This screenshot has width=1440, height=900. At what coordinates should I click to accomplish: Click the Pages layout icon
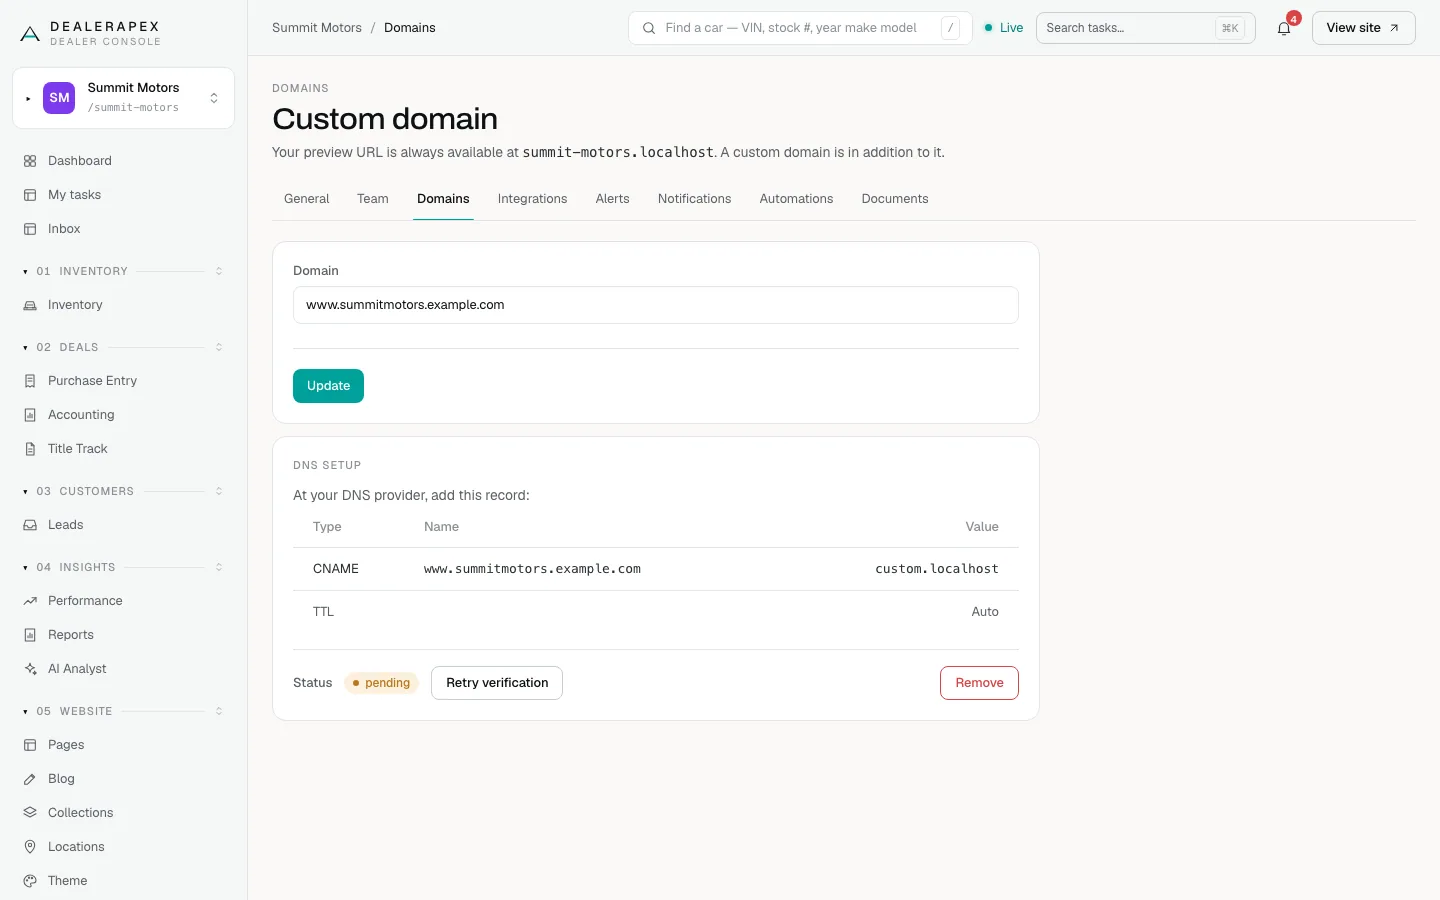tap(30, 745)
